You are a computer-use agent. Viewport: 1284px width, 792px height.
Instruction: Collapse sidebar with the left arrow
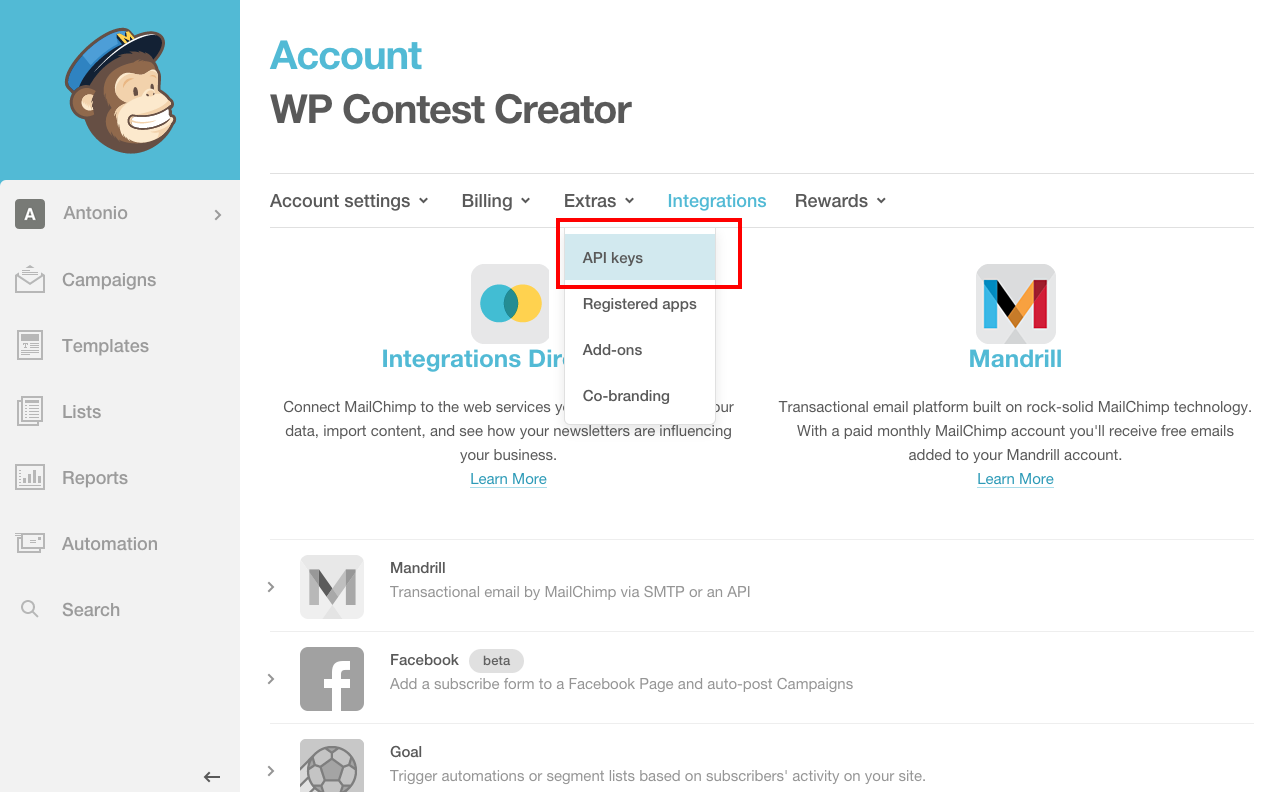tap(212, 776)
